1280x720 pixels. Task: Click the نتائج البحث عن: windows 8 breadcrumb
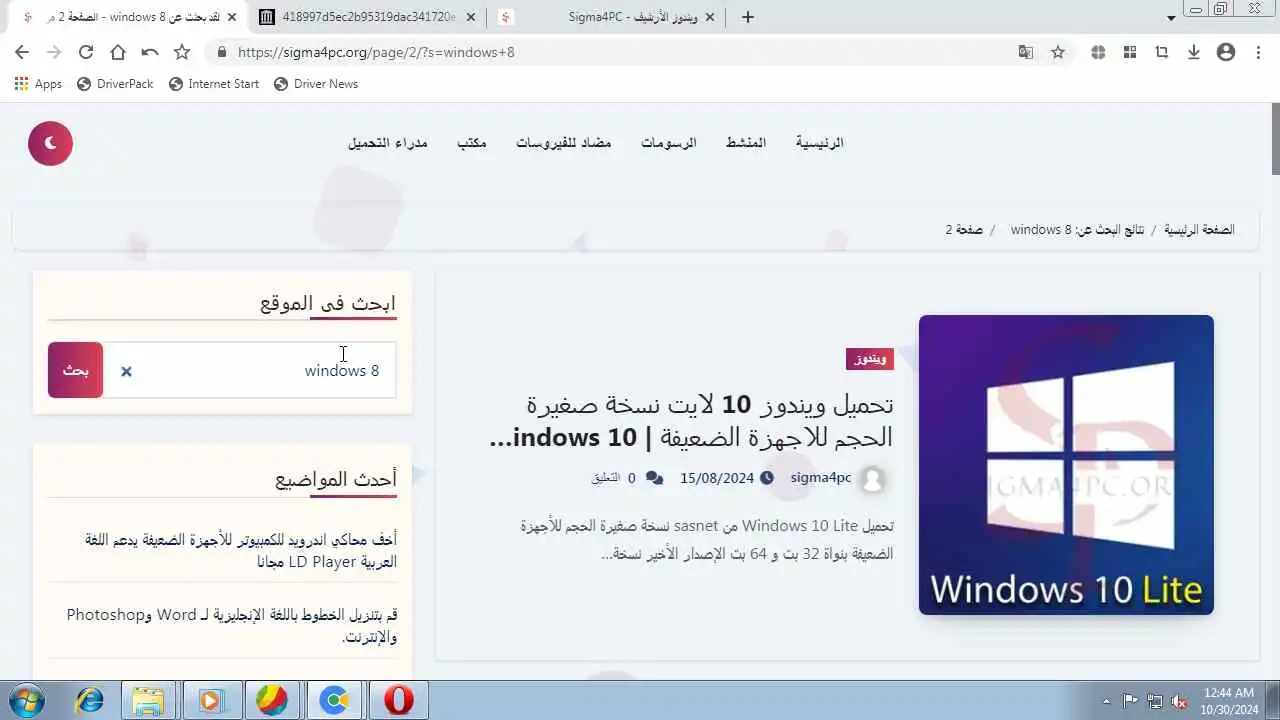(1078, 229)
